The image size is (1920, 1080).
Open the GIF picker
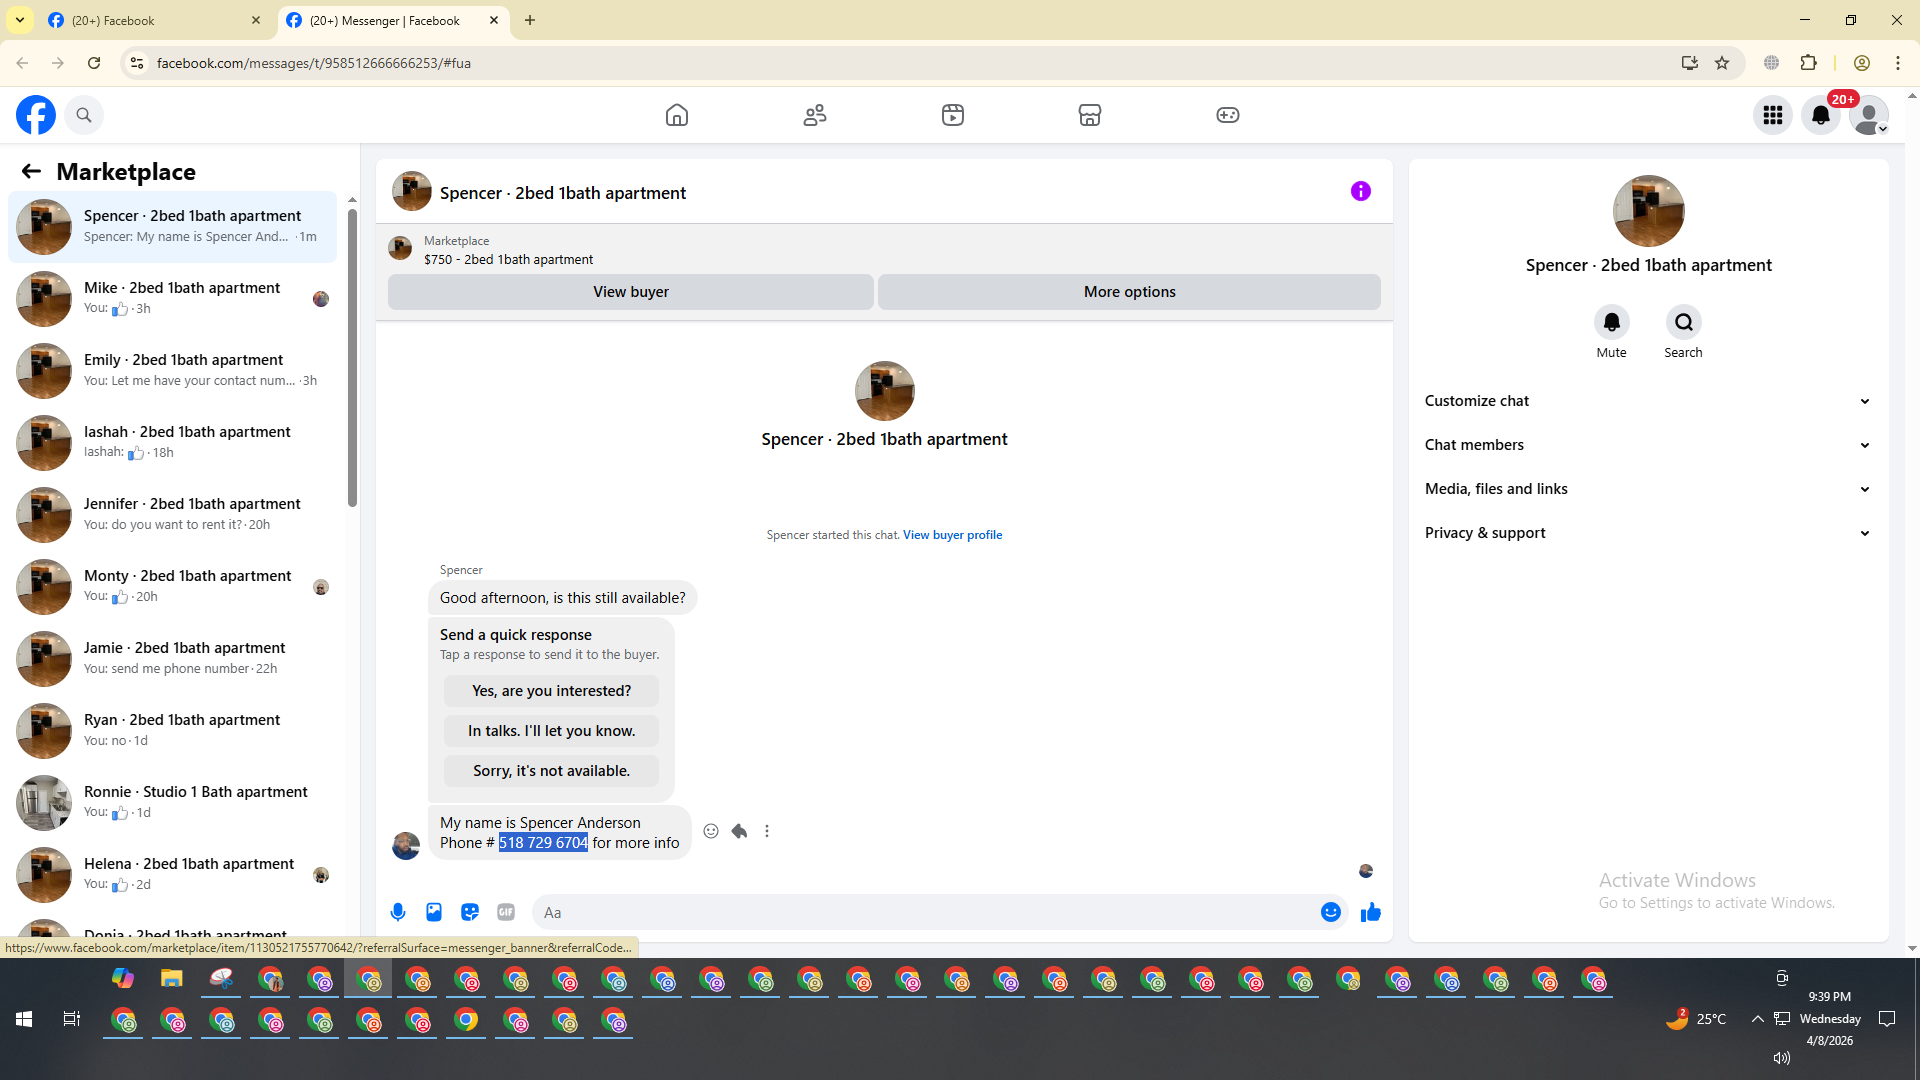tap(506, 912)
